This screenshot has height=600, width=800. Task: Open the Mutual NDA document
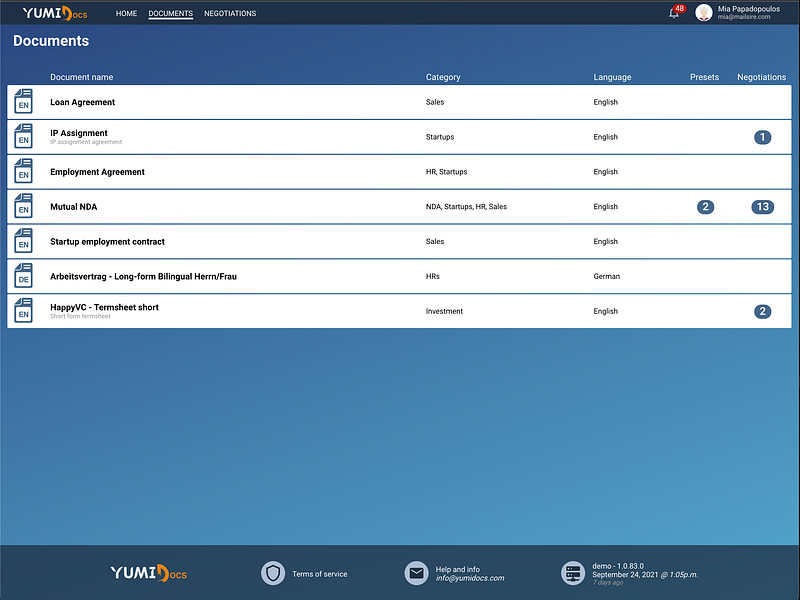(73, 207)
